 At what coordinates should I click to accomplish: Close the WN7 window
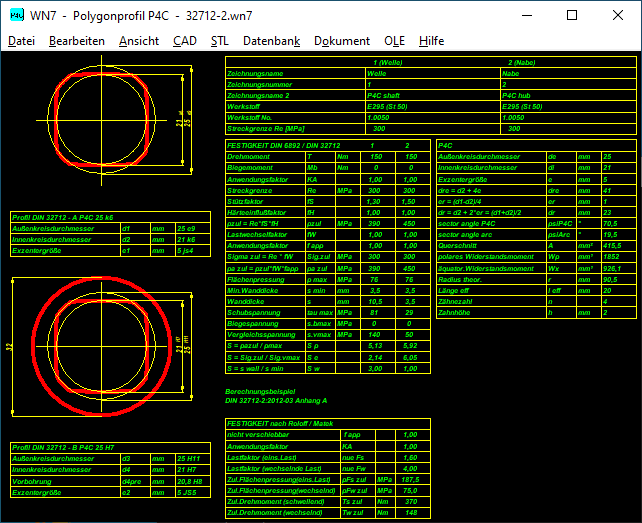tap(618, 15)
